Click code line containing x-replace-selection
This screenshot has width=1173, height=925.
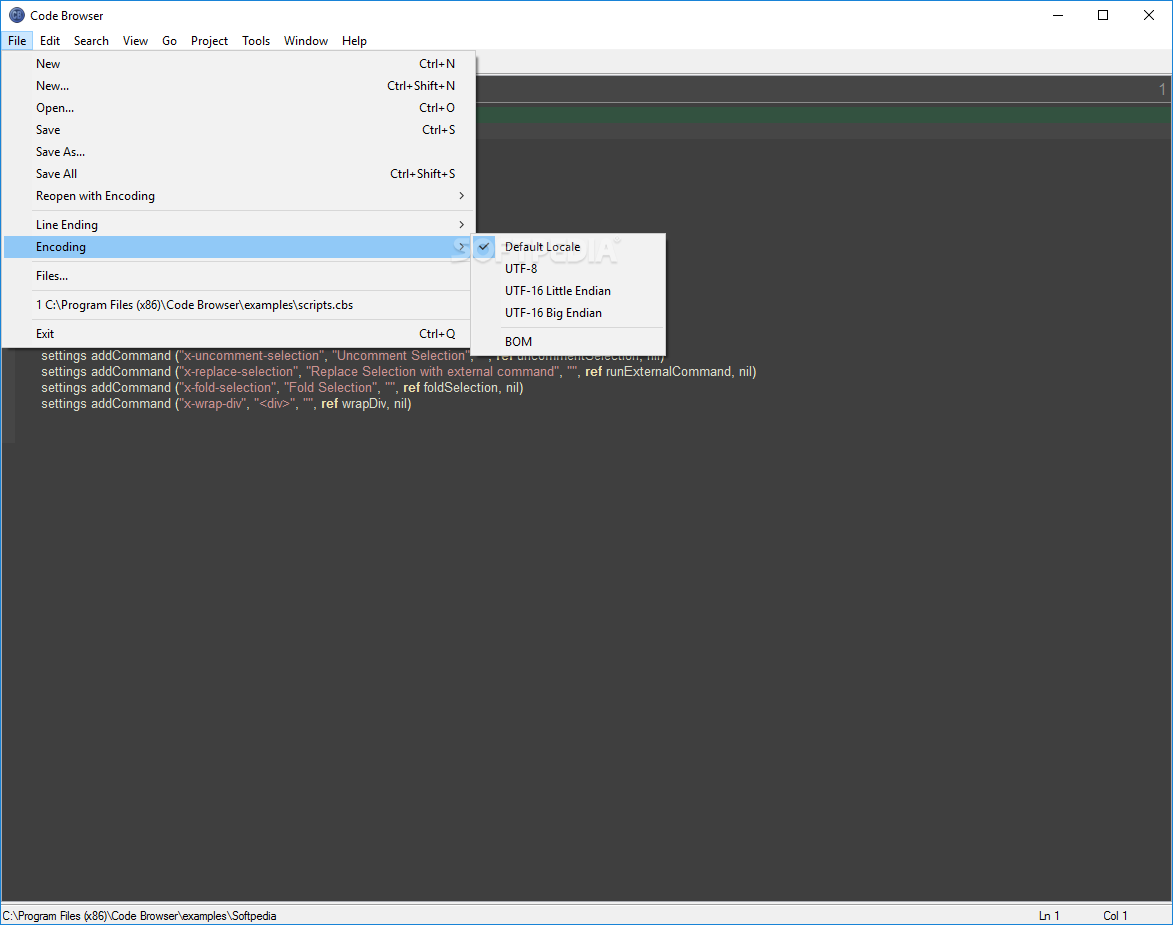click(399, 372)
